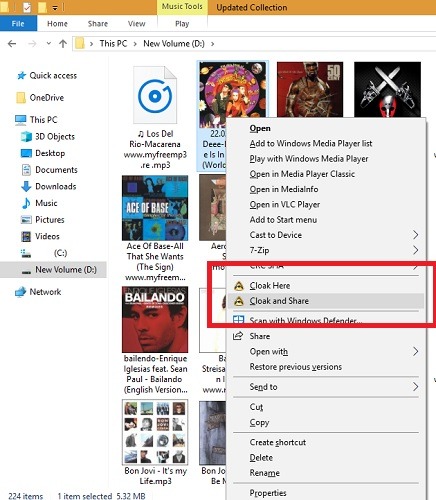
Task: Open the File ribbon tab
Action: pyautogui.click(x=18, y=24)
